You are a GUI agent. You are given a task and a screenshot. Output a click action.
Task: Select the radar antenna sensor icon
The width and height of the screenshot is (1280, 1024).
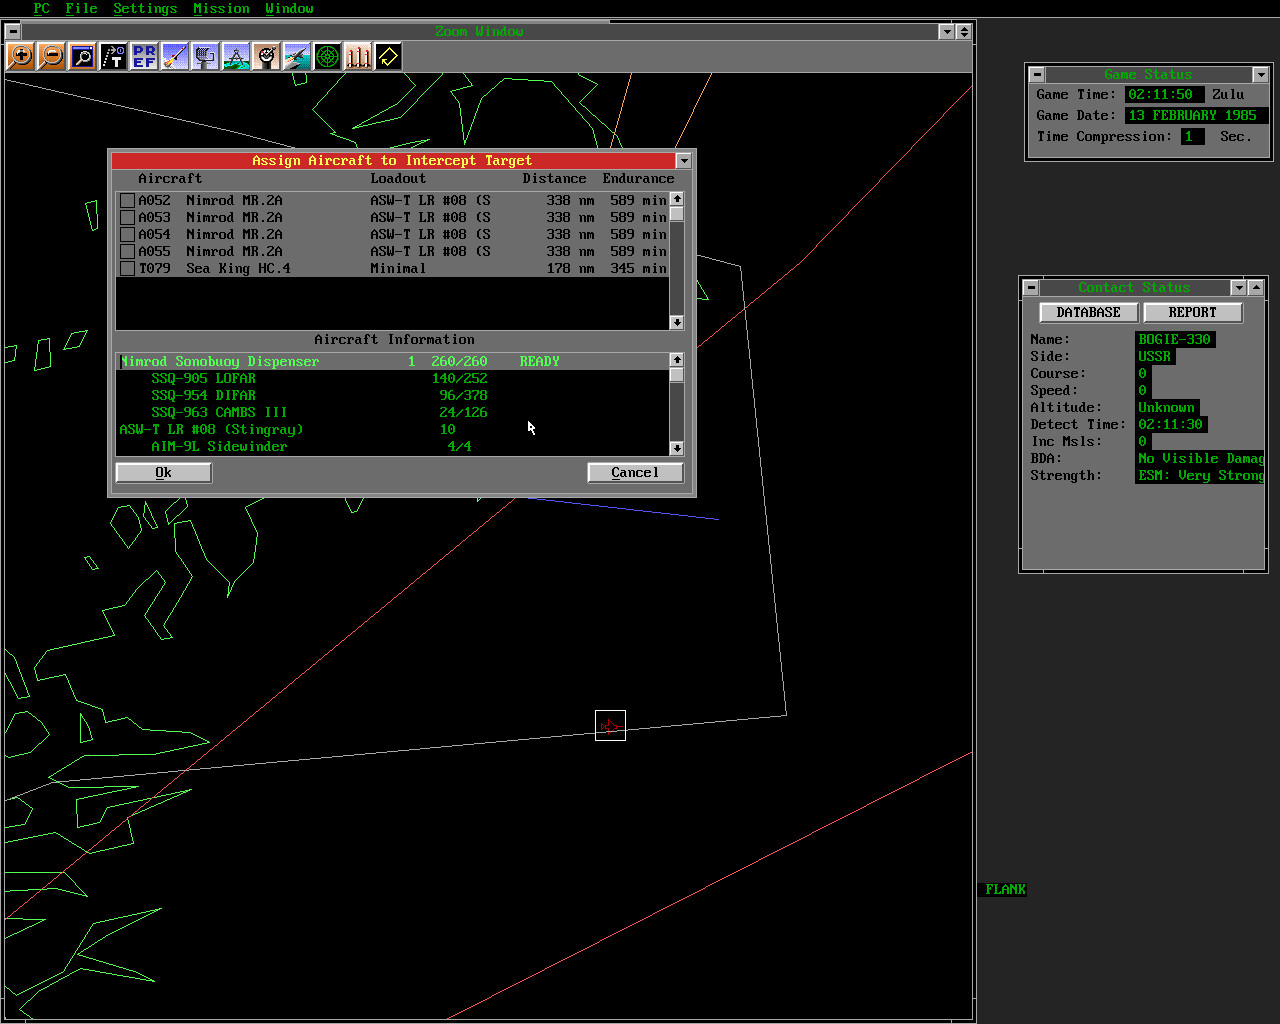click(x=205, y=56)
